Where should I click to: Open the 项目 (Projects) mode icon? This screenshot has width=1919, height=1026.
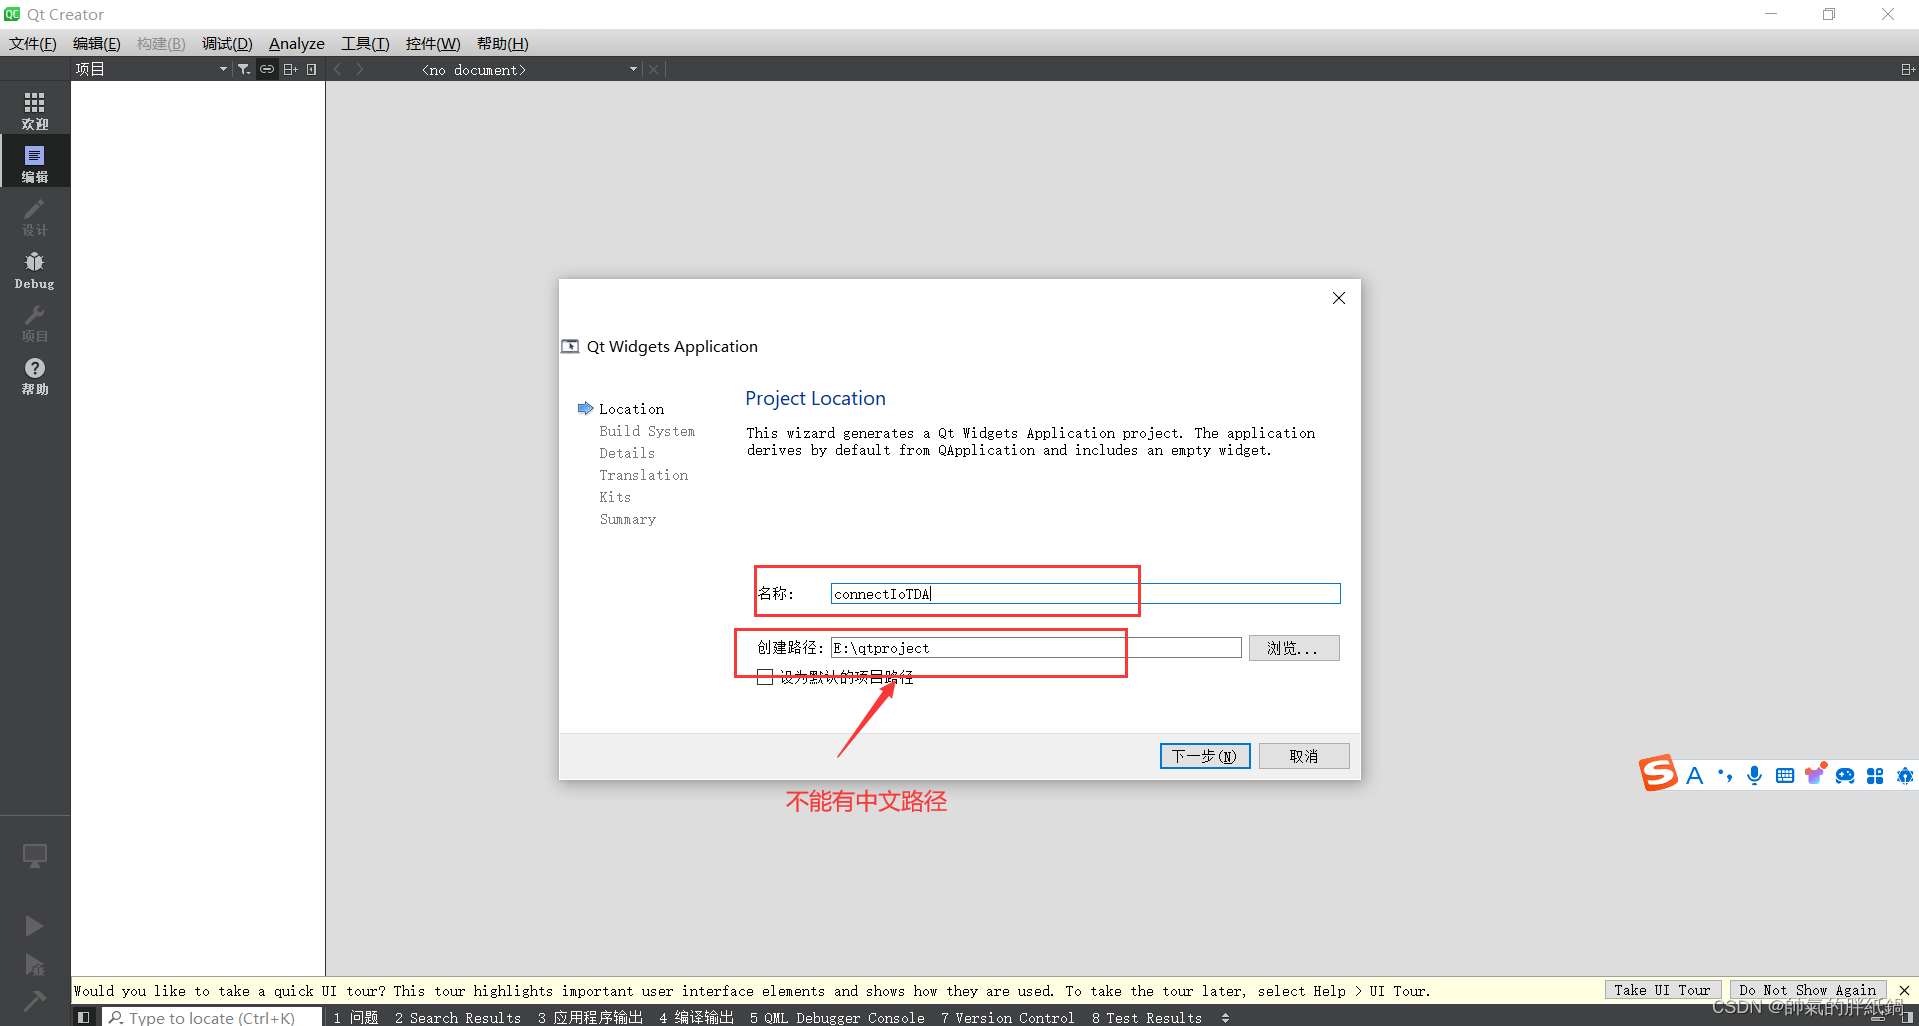[33, 320]
